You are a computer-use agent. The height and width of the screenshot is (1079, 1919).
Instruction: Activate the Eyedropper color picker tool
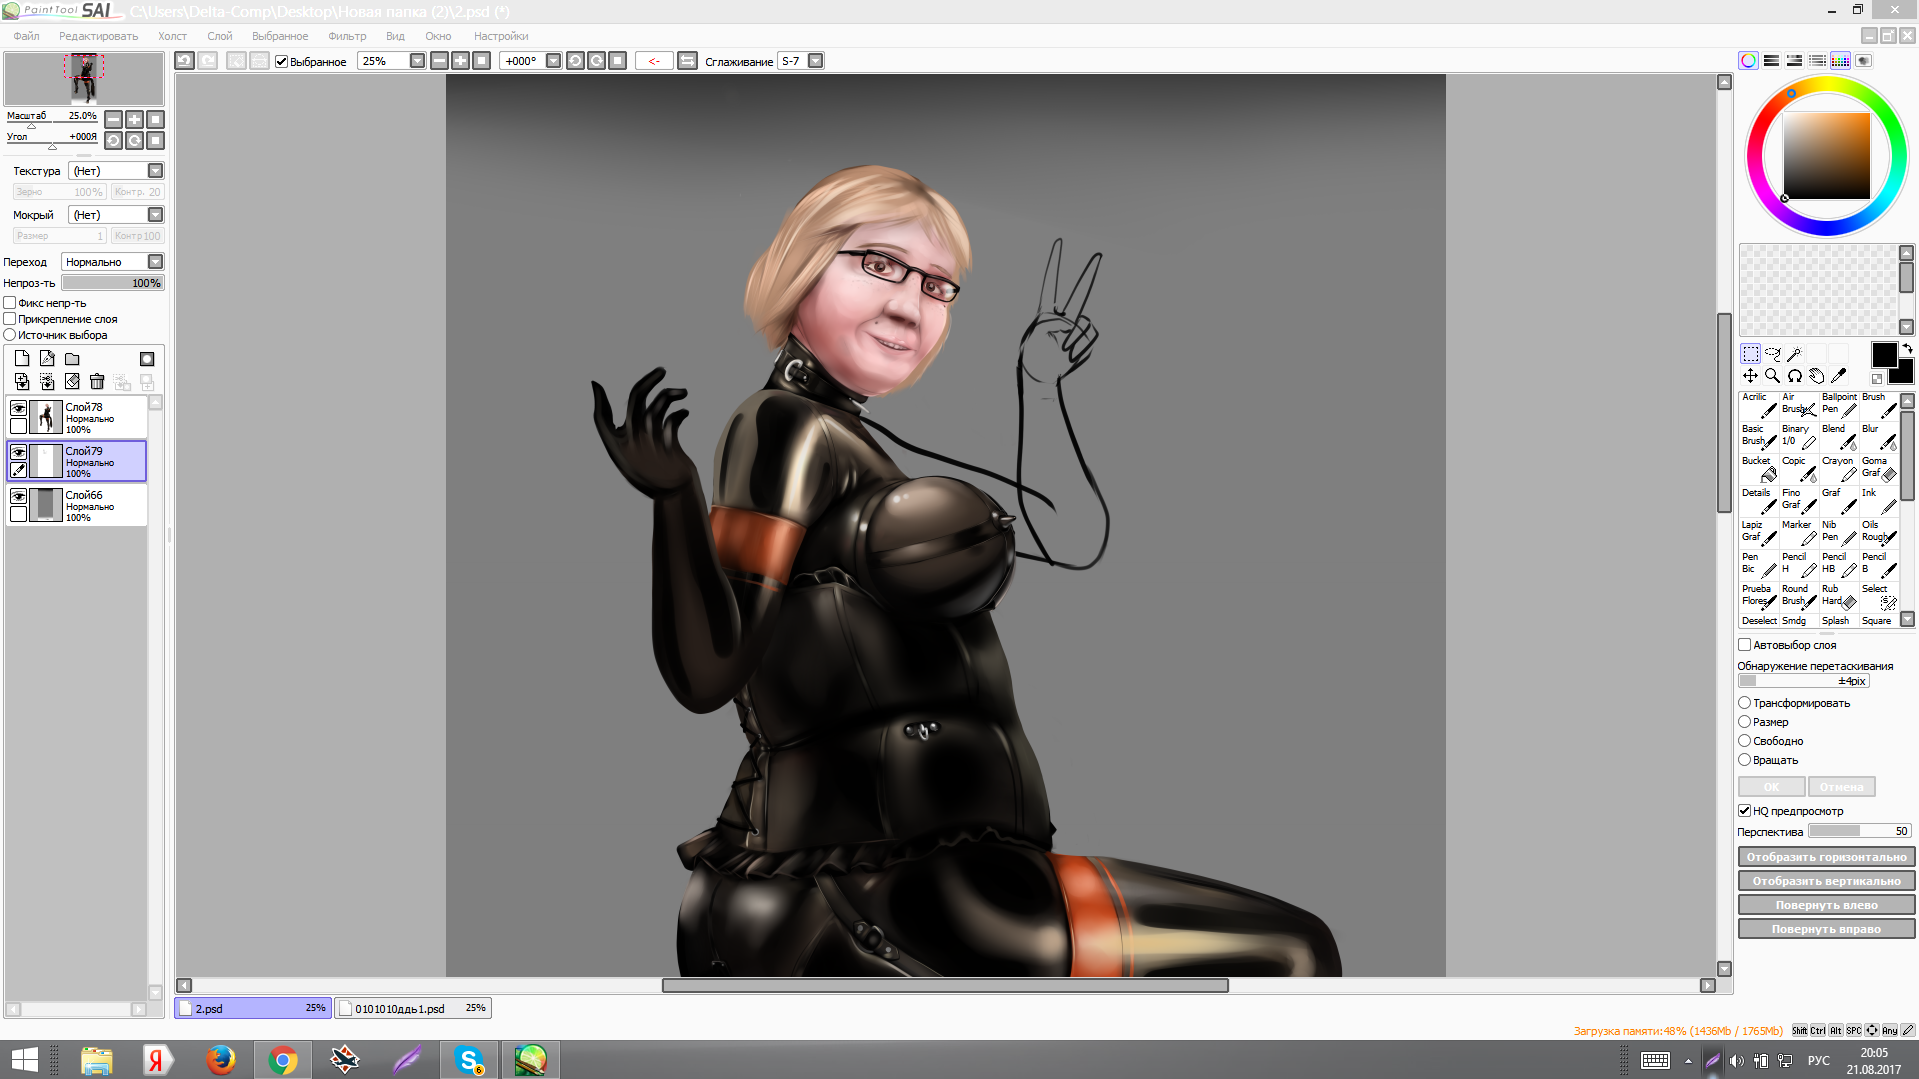(x=1838, y=376)
